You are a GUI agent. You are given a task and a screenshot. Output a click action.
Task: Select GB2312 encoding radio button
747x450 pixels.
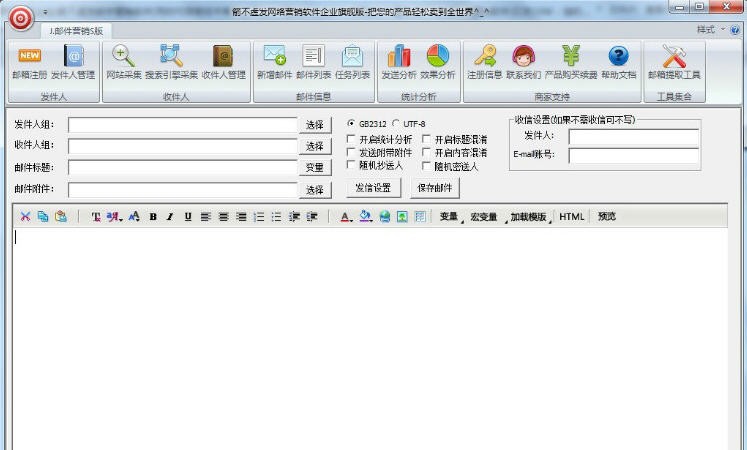click(352, 123)
